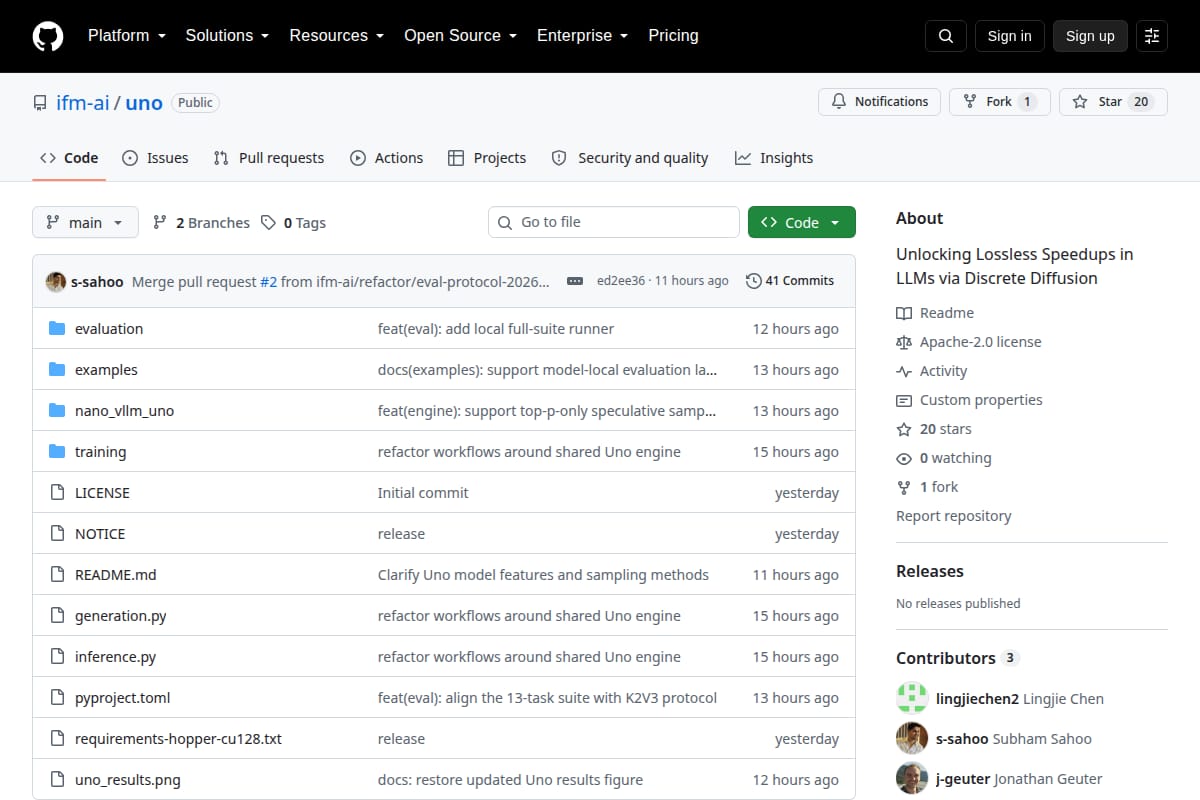Click Report repository link
1200x800 pixels.
[x=954, y=516]
